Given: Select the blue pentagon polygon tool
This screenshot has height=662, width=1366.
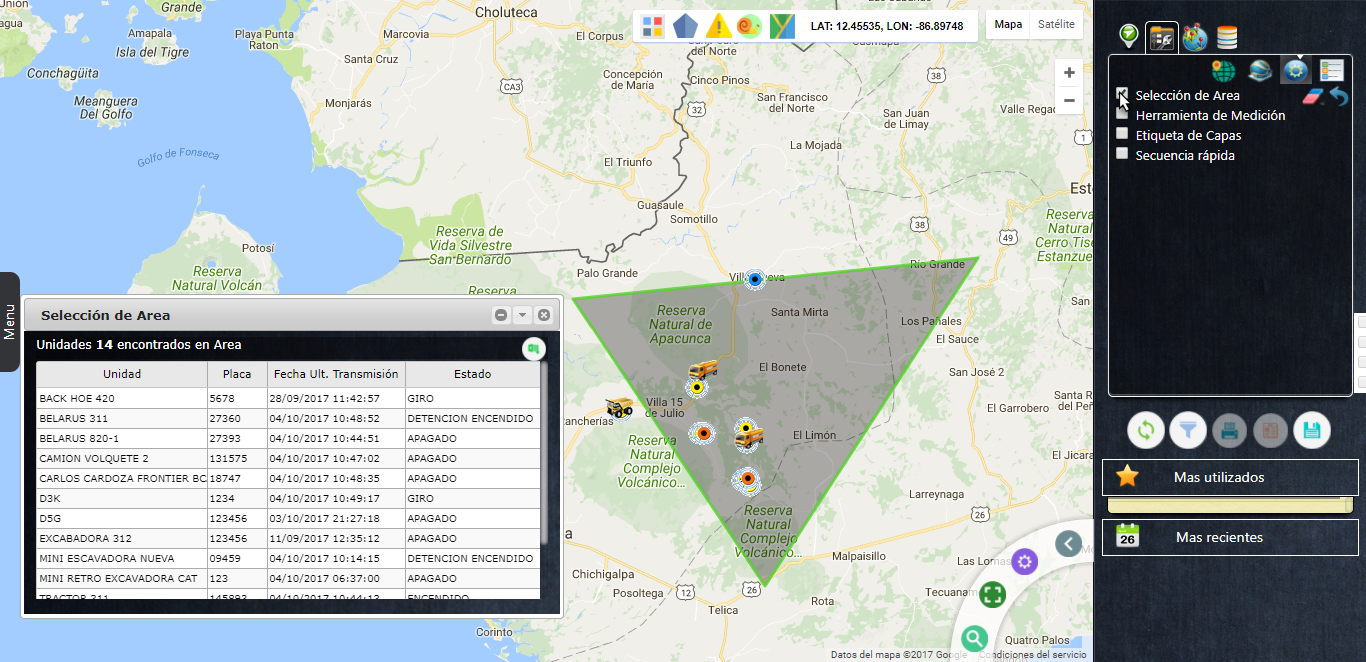Looking at the screenshot, I should pyautogui.click(x=685, y=26).
